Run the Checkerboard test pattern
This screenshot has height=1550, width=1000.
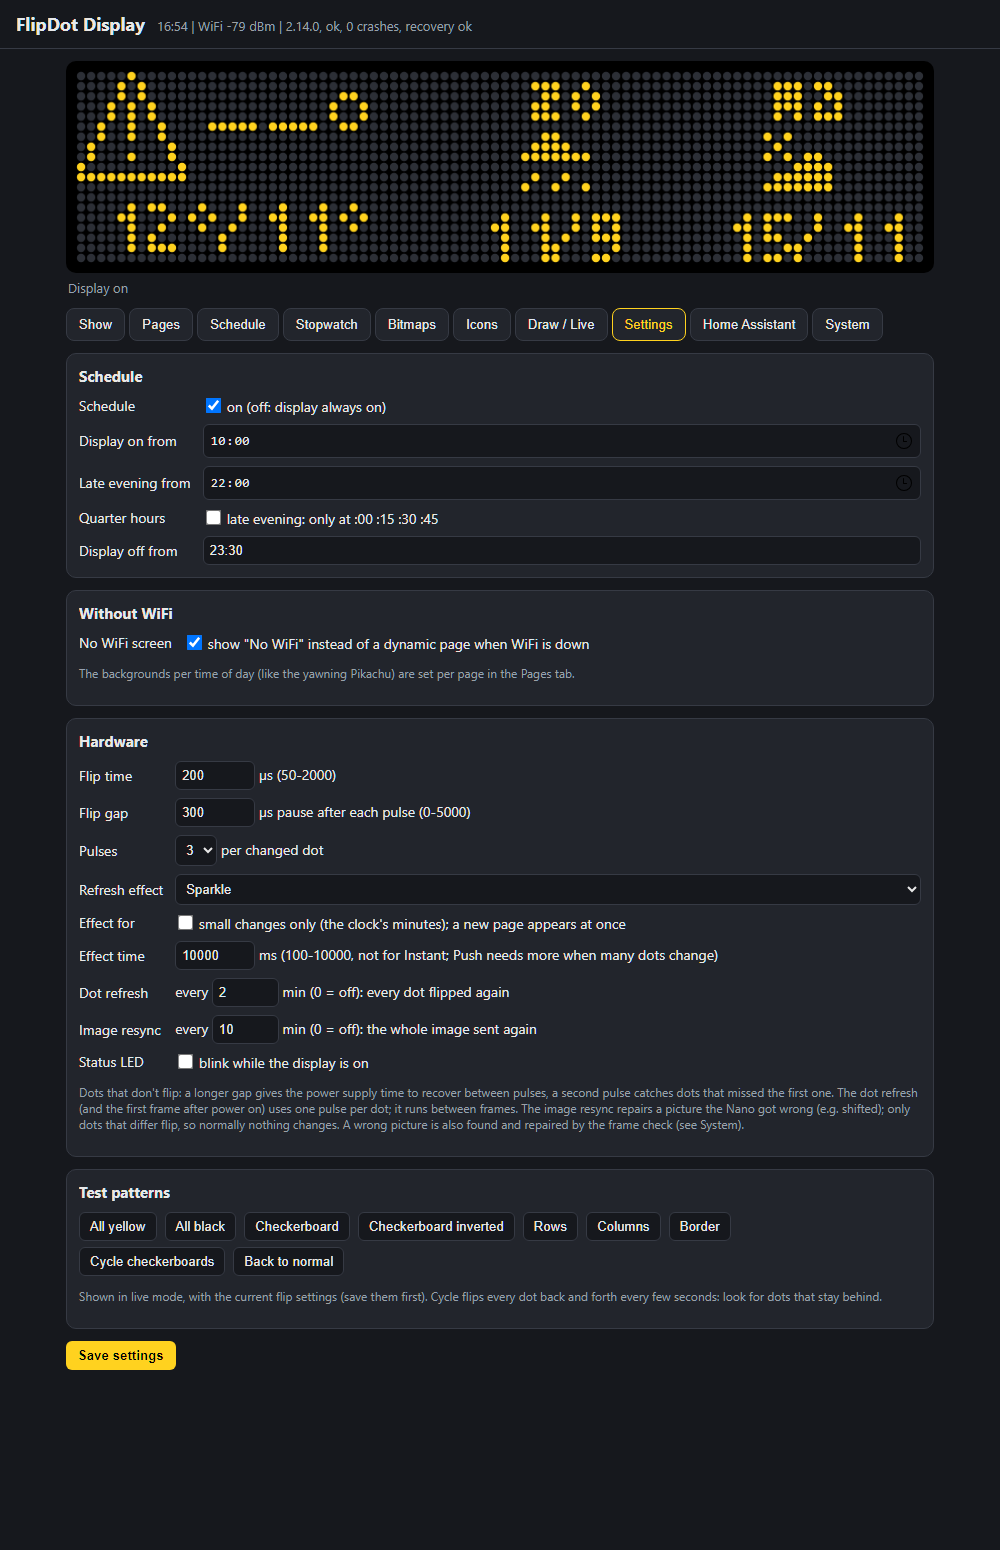pyautogui.click(x=297, y=1226)
